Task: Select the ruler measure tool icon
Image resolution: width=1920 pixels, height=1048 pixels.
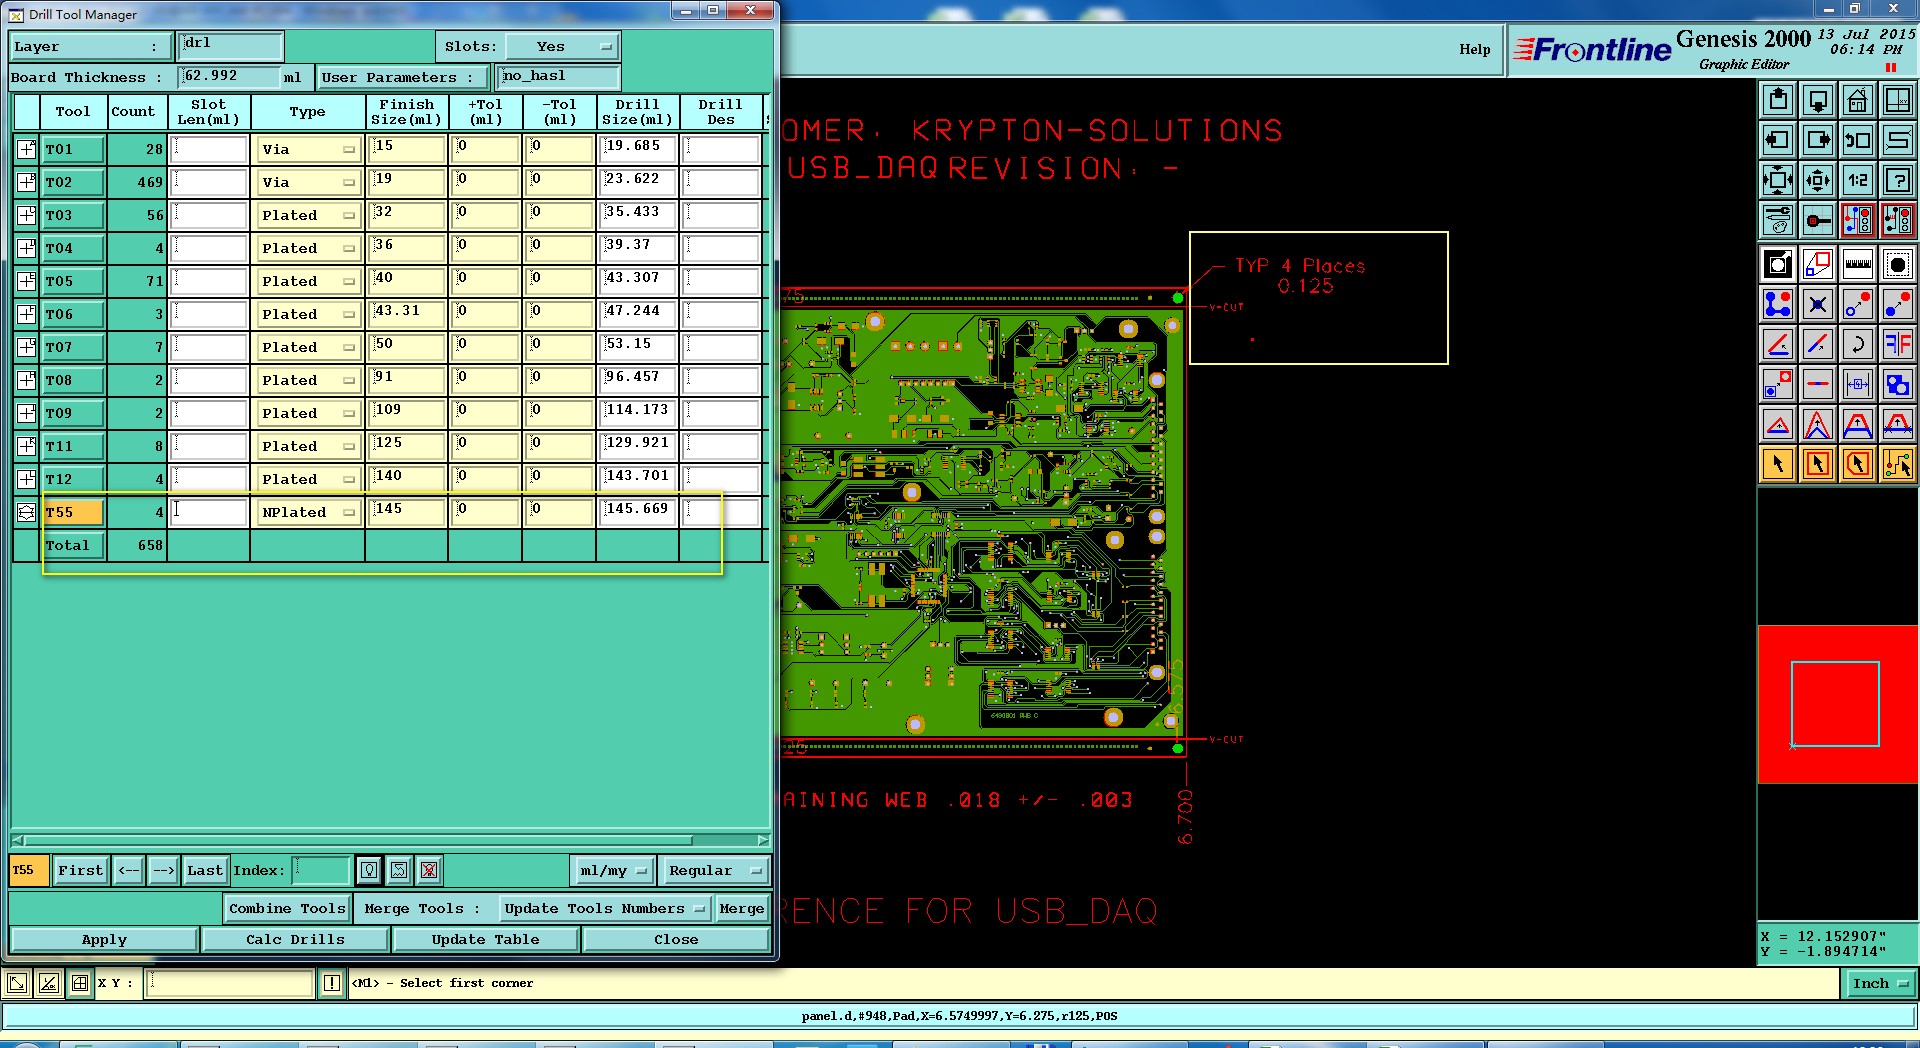Action: pyautogui.click(x=1858, y=264)
